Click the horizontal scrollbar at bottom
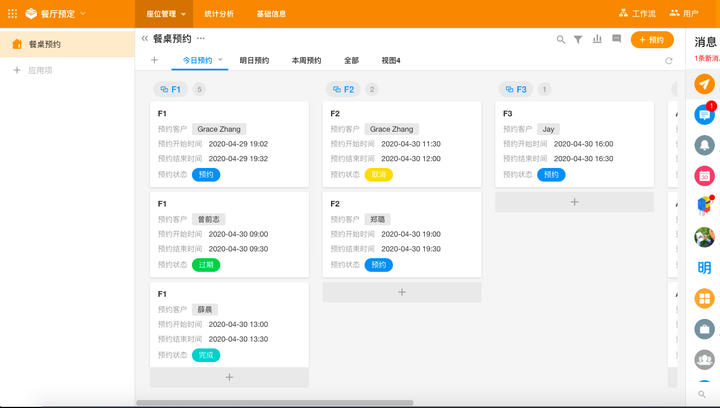The image size is (720, 408). 275,403
